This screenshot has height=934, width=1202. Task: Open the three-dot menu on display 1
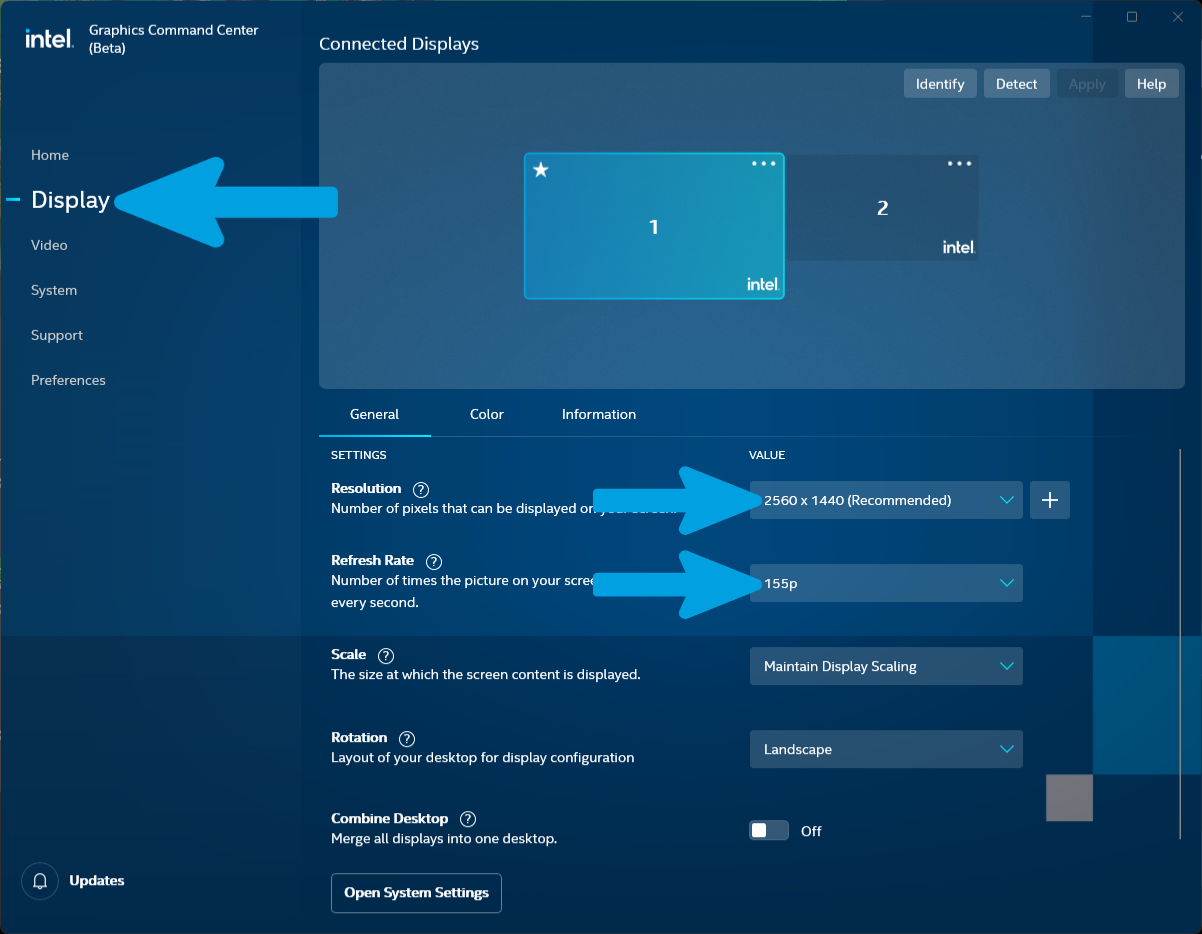(764, 164)
